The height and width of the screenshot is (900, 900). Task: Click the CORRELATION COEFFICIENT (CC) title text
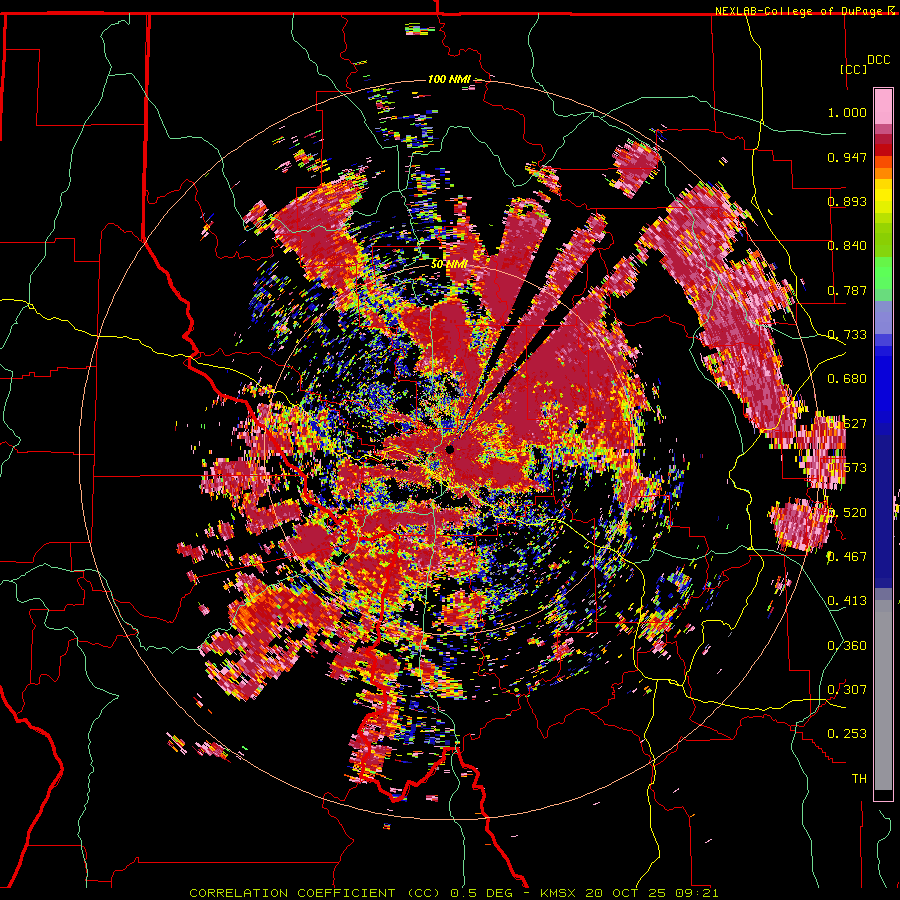314,893
